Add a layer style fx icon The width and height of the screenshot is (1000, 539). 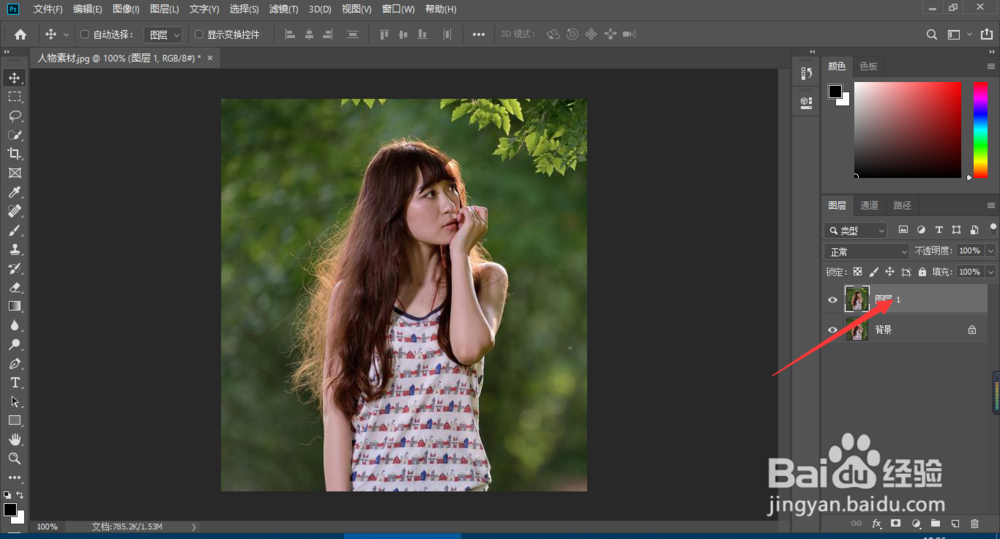click(x=876, y=524)
